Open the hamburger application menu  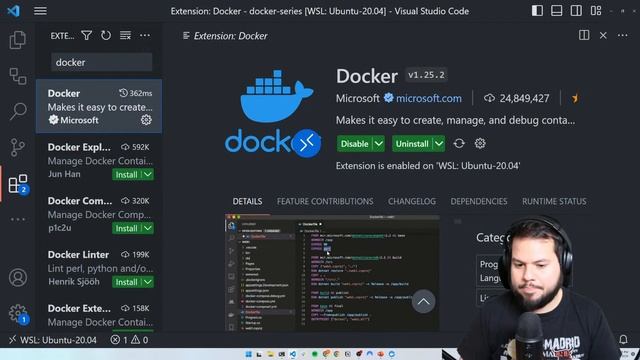tap(40, 11)
